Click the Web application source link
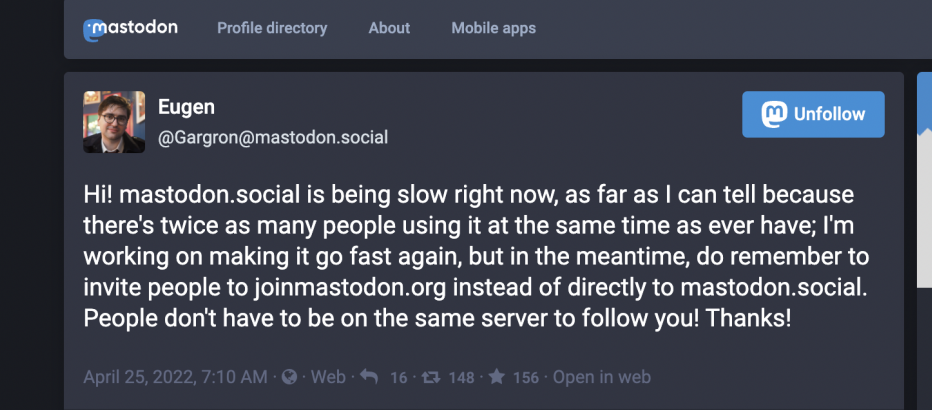932x410 pixels. click(328, 377)
